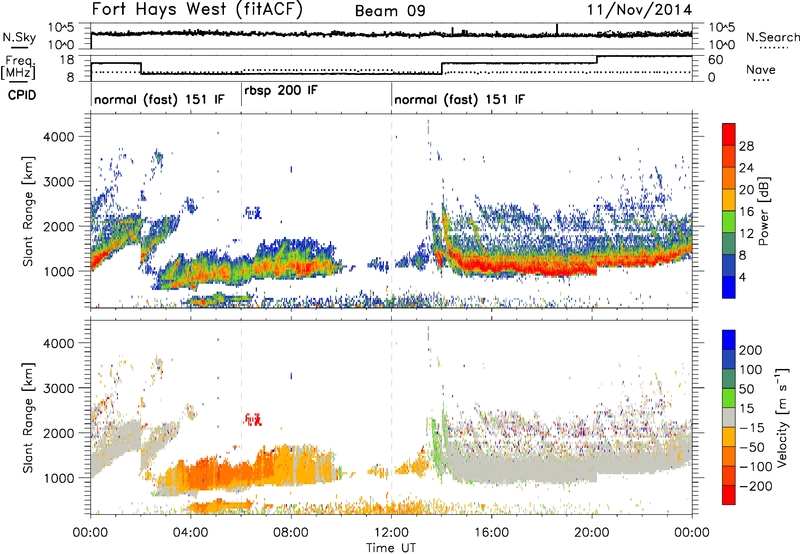800x554 pixels.
Task: Click the 'Nave' legend label
Action: pos(761,70)
